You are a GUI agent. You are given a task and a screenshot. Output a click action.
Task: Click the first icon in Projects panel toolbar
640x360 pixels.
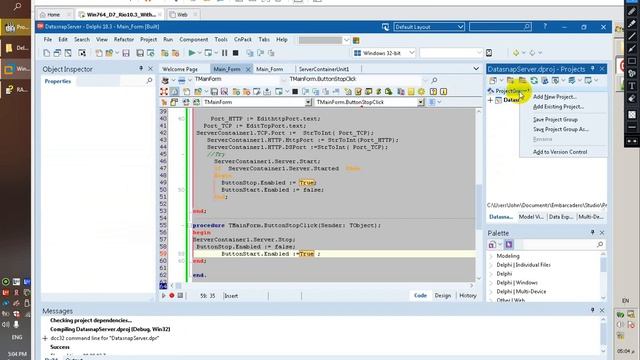pyautogui.click(x=493, y=80)
